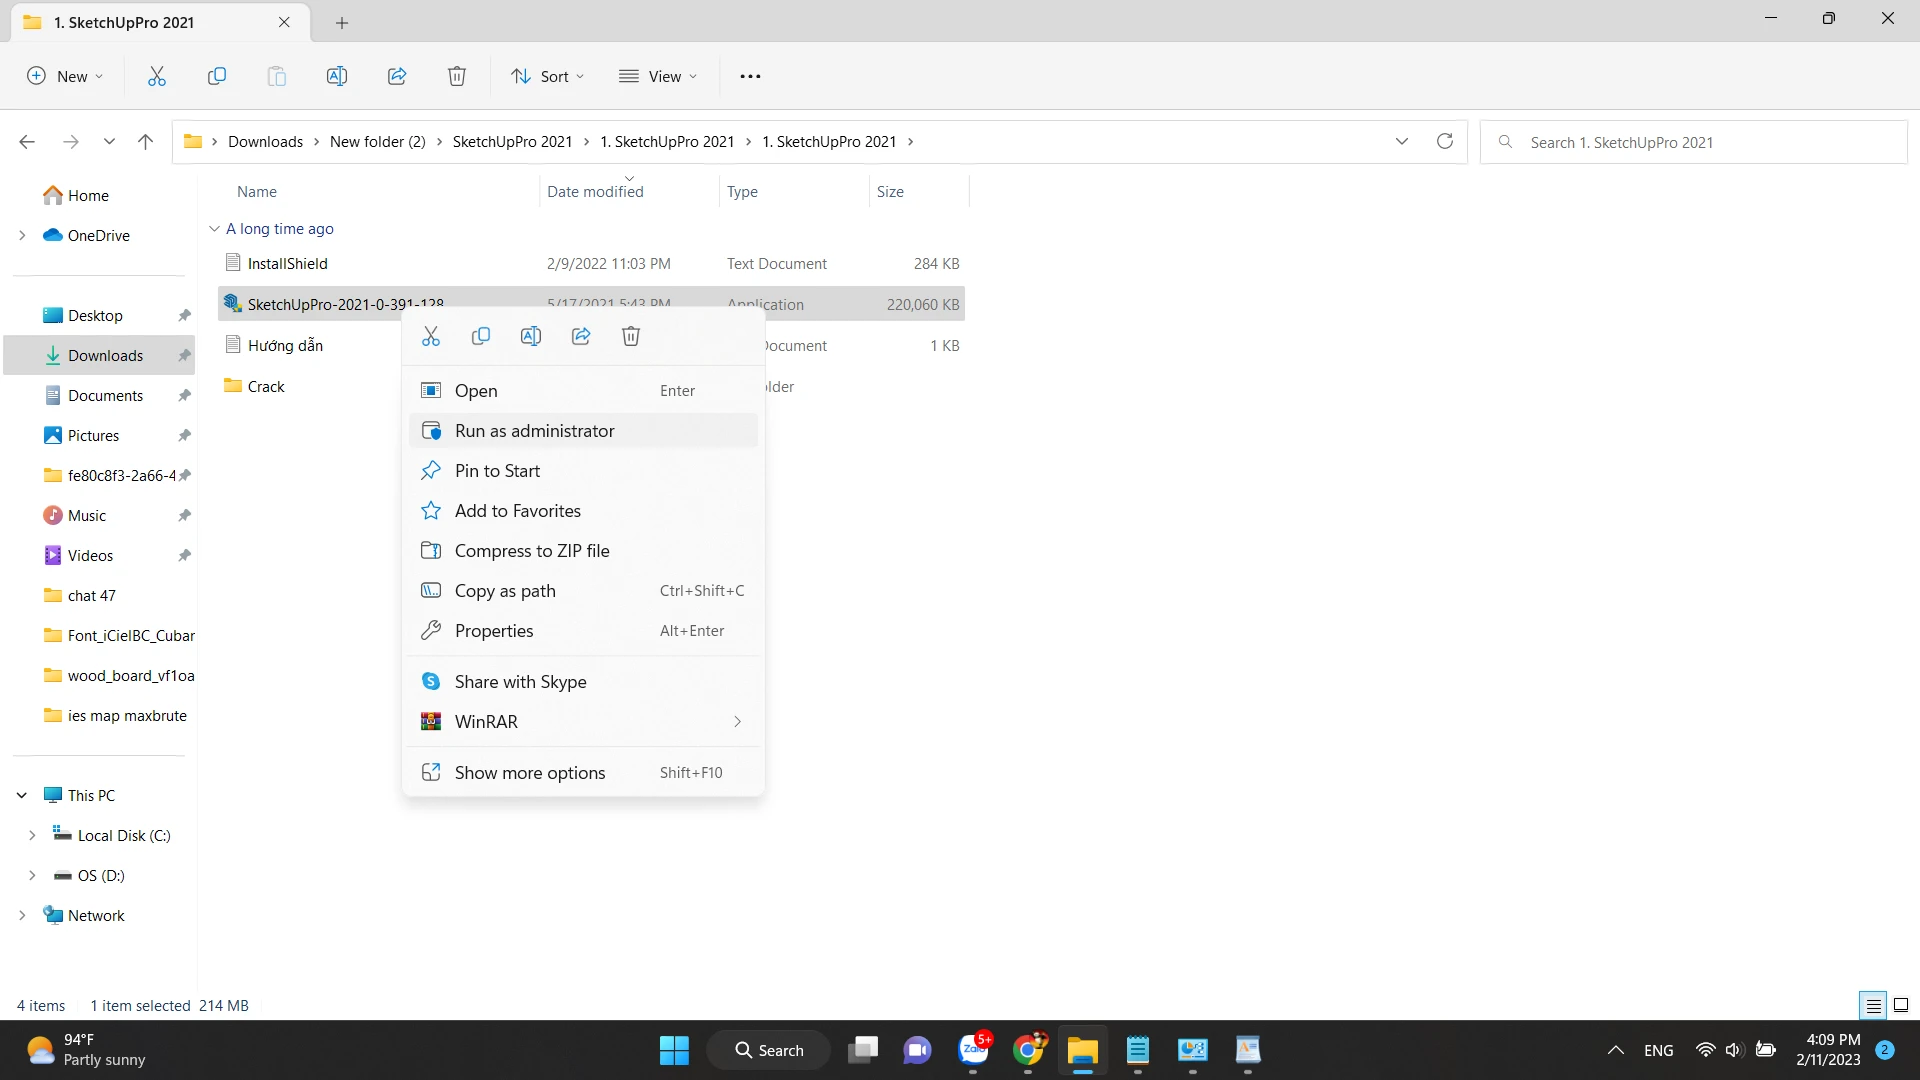
Task: Open the Sort dropdown menu
Action: point(547,76)
